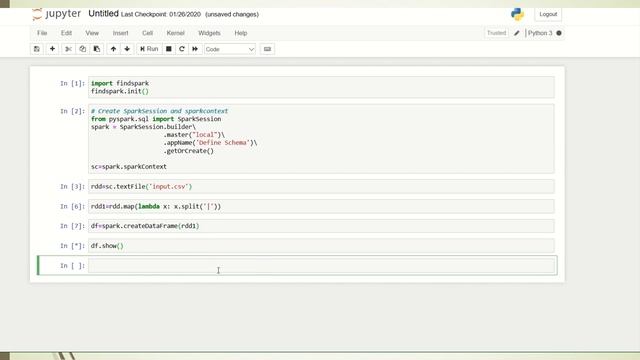Click the pencil edit mode icon
The image size is (640, 360).
pos(517,33)
